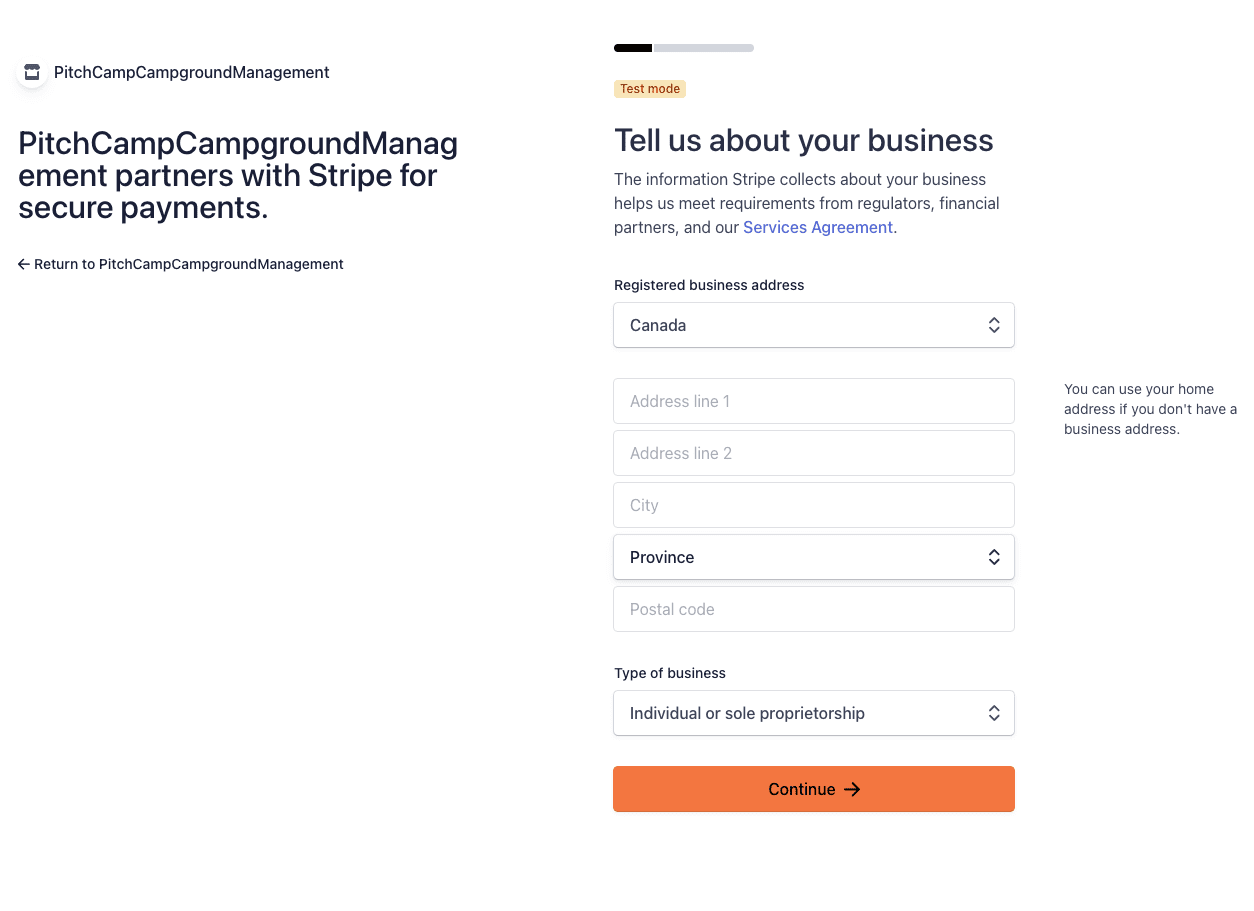This screenshot has width=1254, height=911.
Task: Click into the Address line 2 field
Action: pos(814,453)
